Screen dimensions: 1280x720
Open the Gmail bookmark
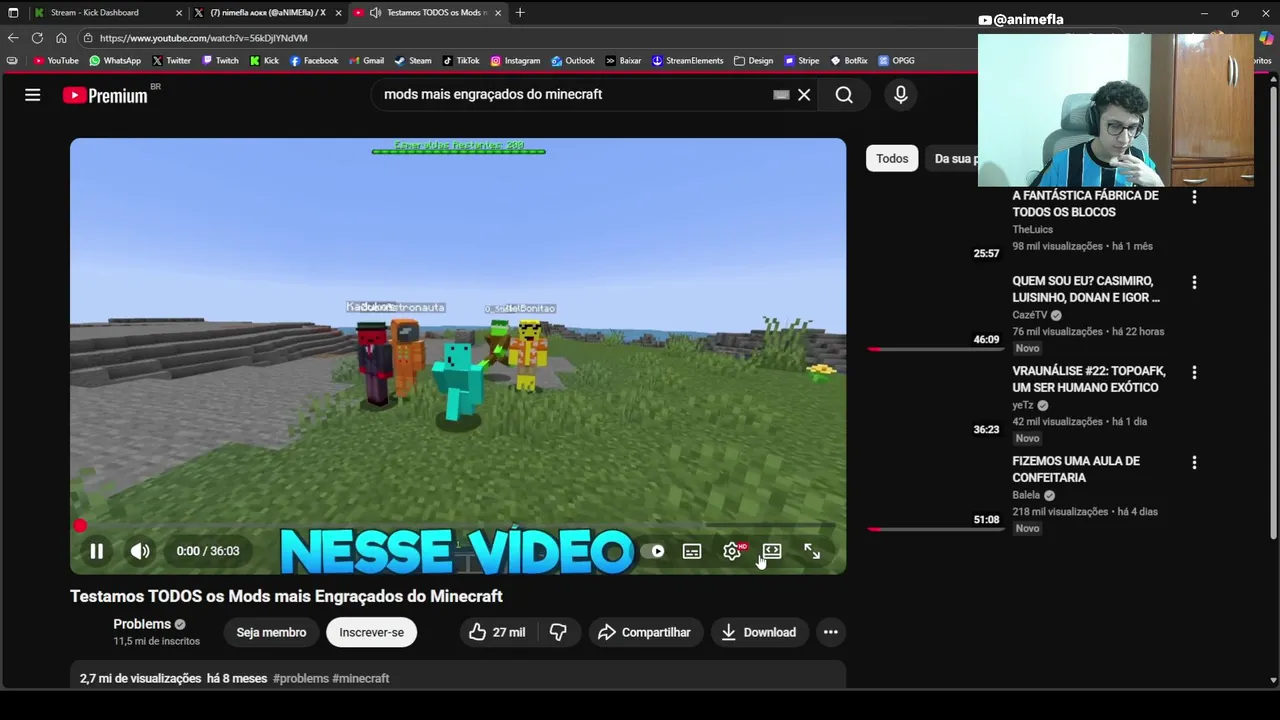tap(366, 61)
